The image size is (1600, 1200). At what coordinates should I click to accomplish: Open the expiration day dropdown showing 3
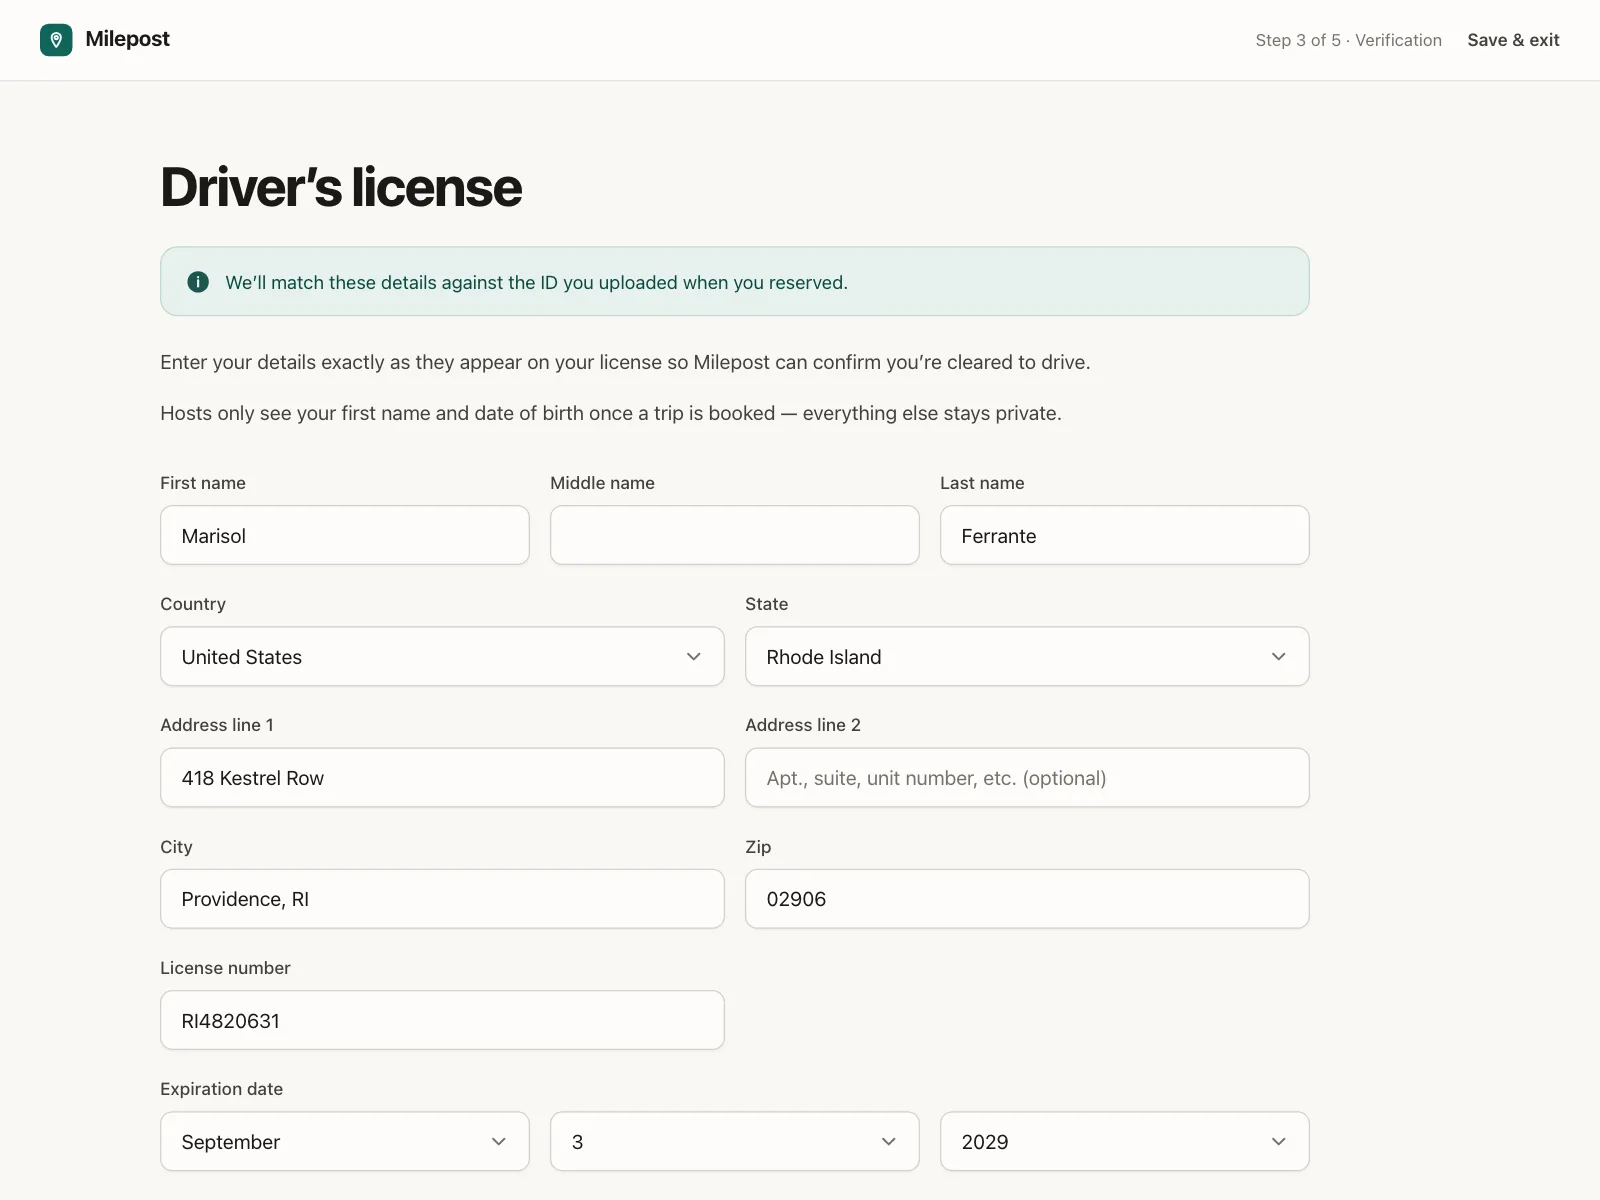click(x=735, y=1141)
